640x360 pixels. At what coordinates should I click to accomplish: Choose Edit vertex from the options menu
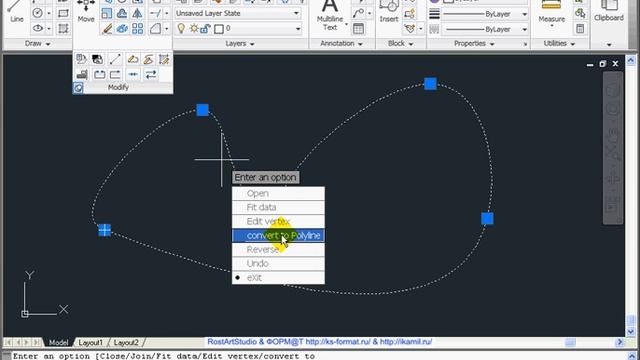pos(278,221)
